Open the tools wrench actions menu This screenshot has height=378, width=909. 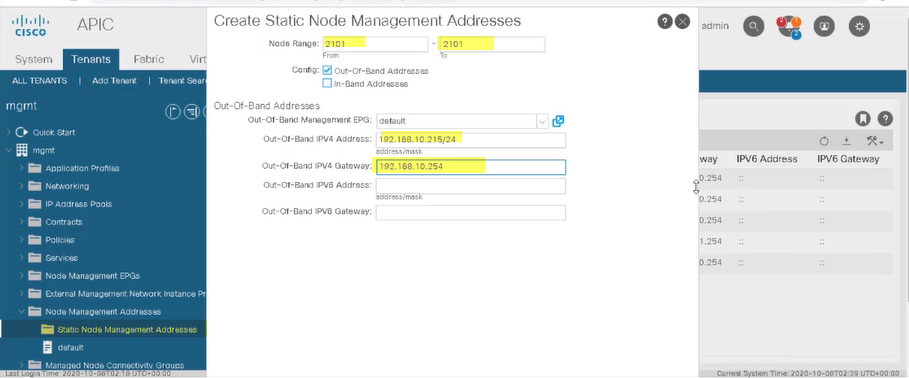tap(874, 141)
